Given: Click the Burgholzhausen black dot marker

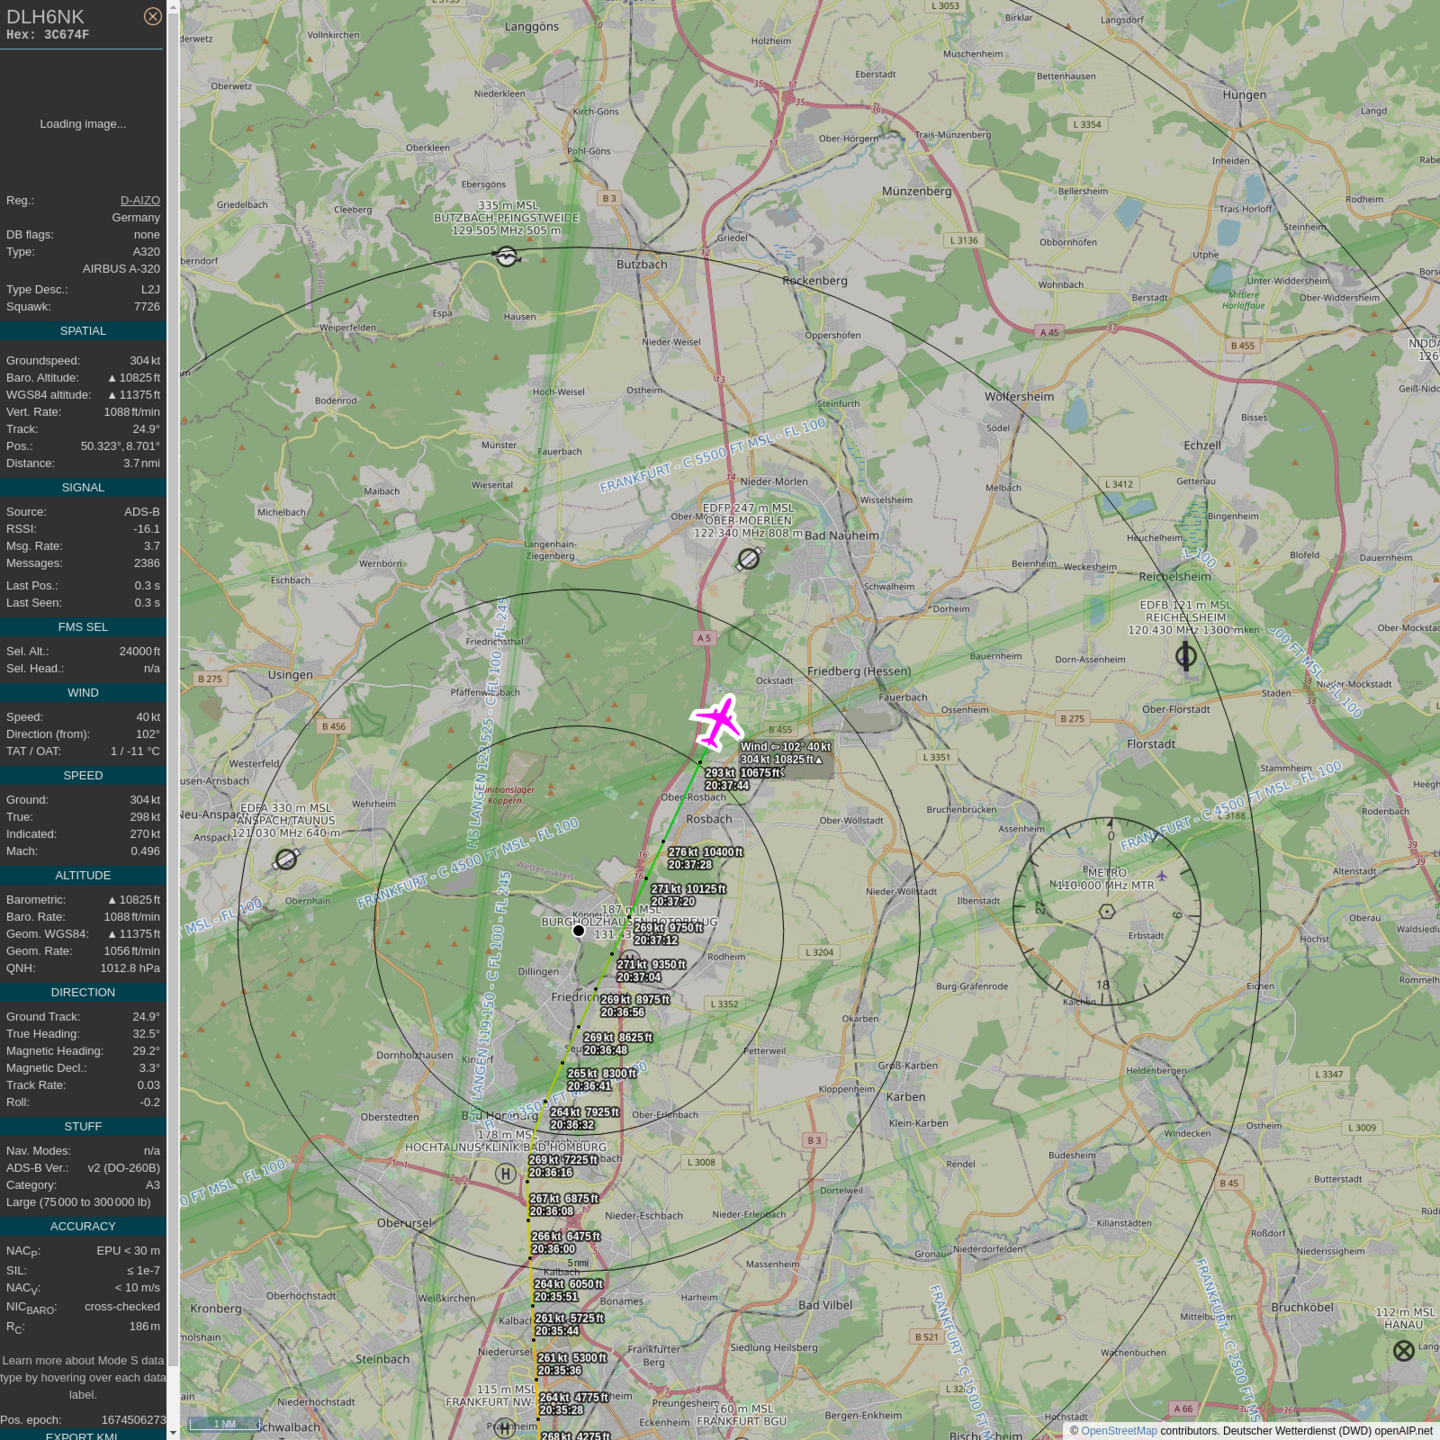Looking at the screenshot, I should 578,930.
